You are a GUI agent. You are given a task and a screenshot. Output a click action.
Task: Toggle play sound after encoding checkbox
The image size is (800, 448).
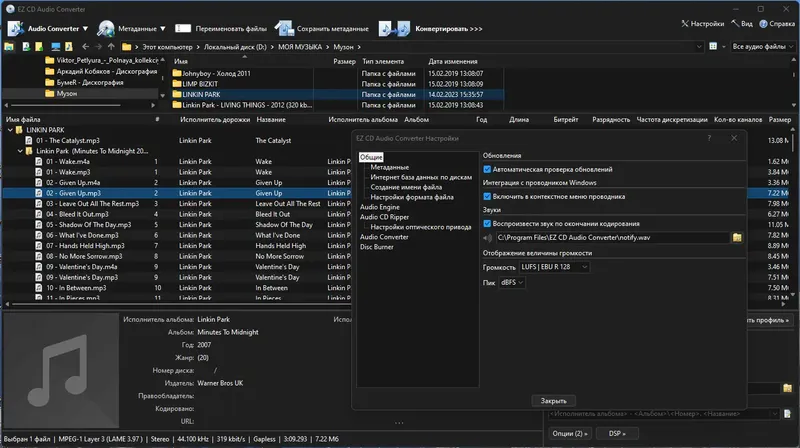(487, 224)
